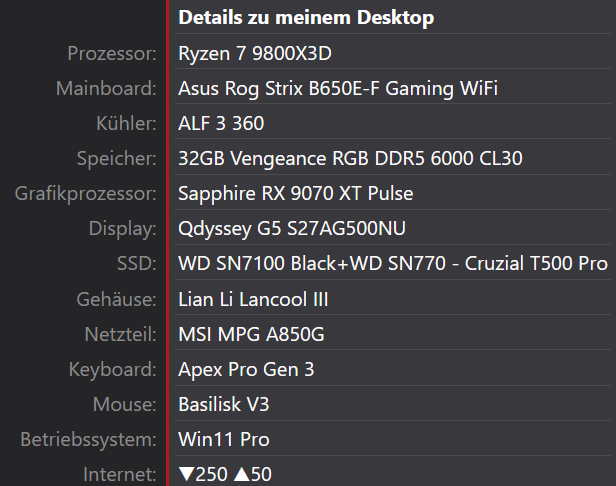This screenshot has width=616, height=486.
Task: Click the Qdyssey G5 S27AG500NU display value
Action: pos(292,229)
